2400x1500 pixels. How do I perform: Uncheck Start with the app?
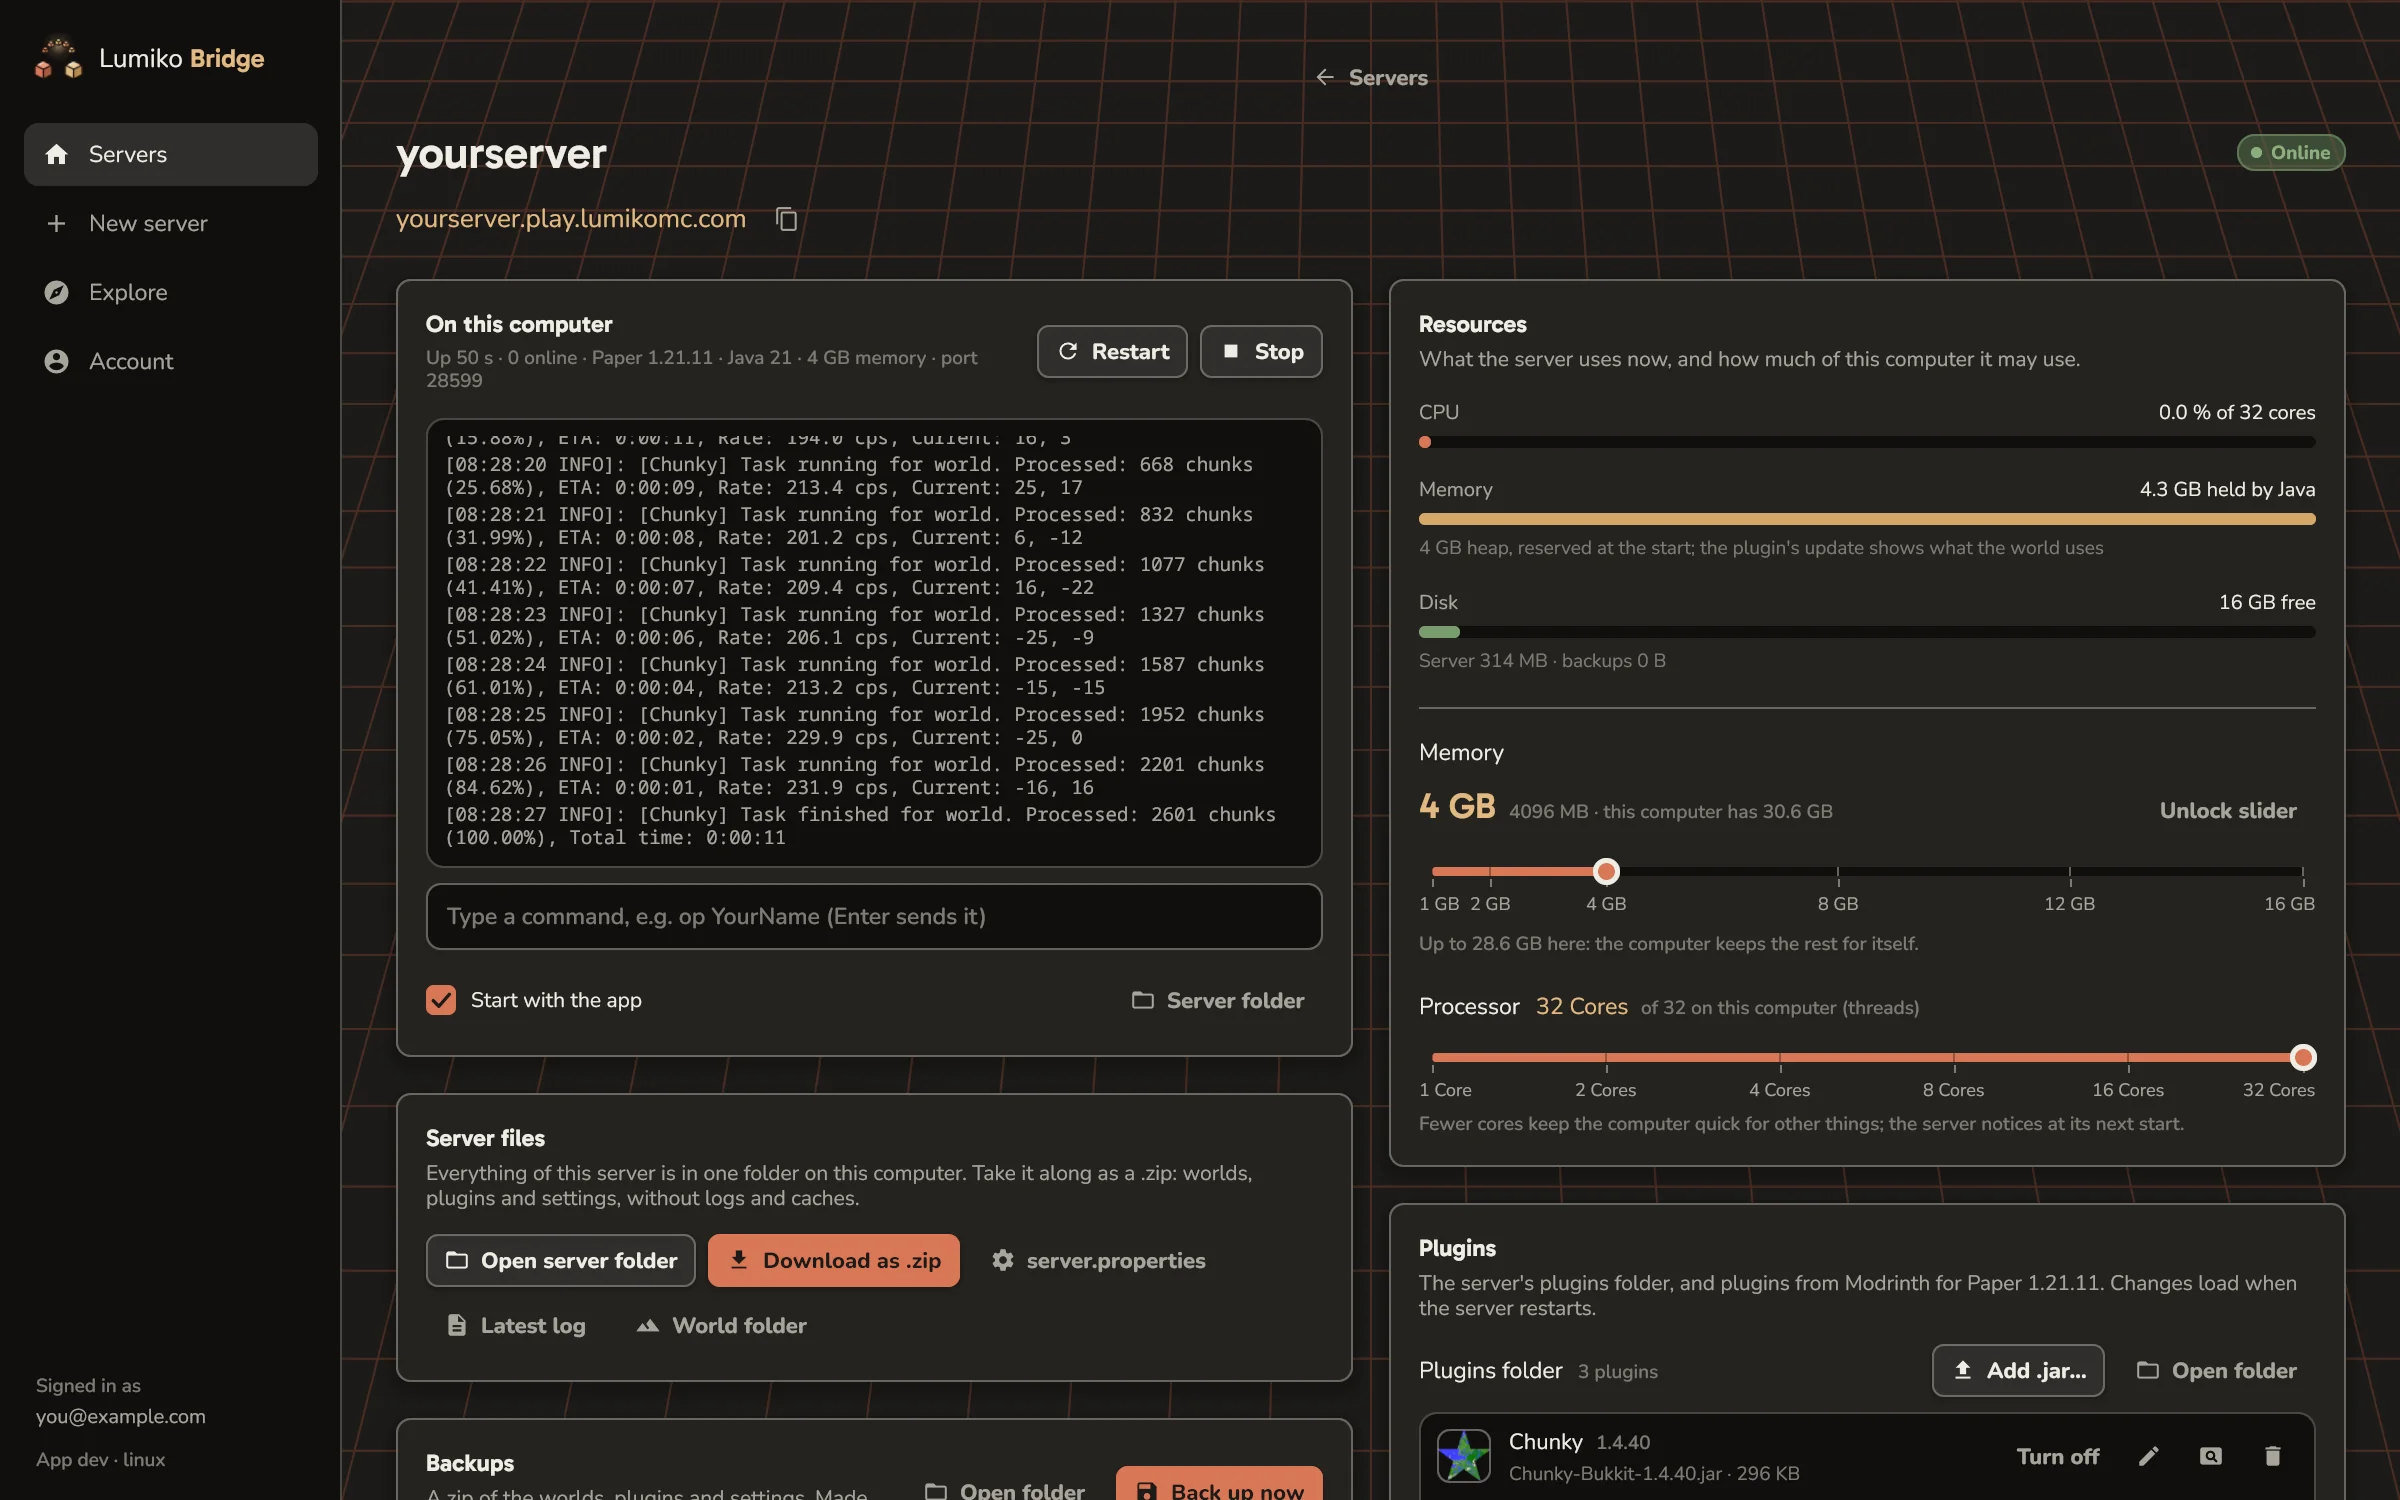tap(441, 1000)
